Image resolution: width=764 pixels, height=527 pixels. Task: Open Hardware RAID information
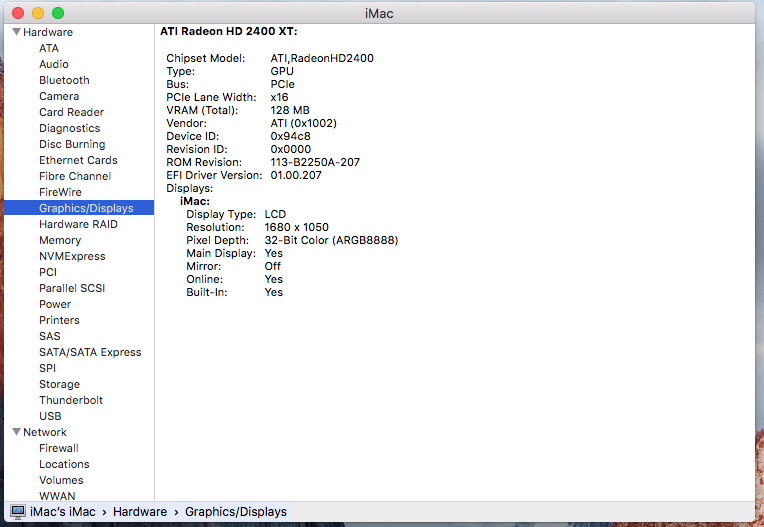coord(78,224)
